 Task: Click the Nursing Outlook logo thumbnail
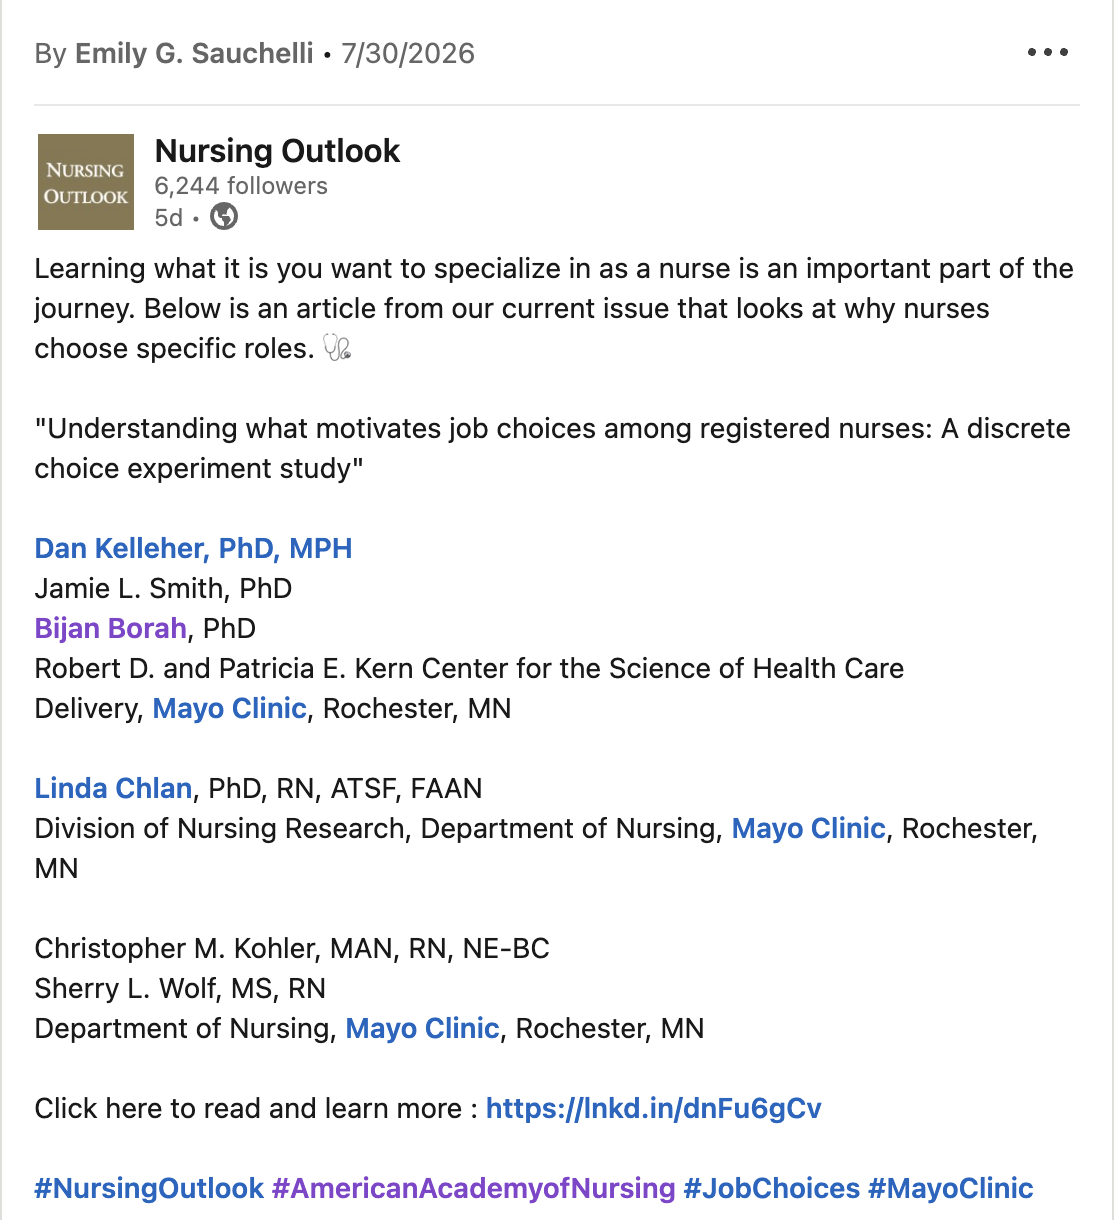pos(86,182)
